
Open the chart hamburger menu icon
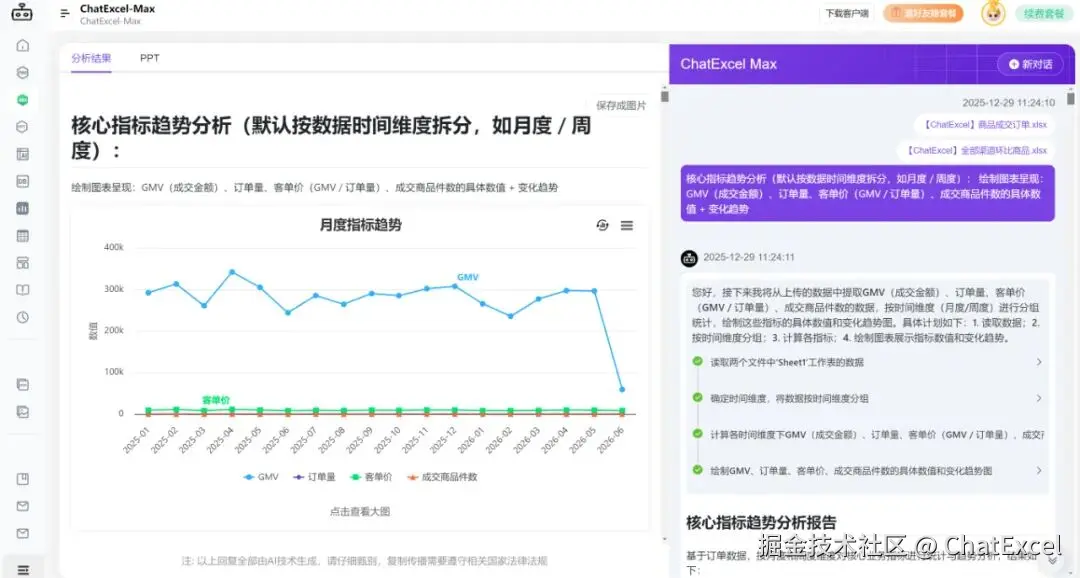(x=627, y=226)
